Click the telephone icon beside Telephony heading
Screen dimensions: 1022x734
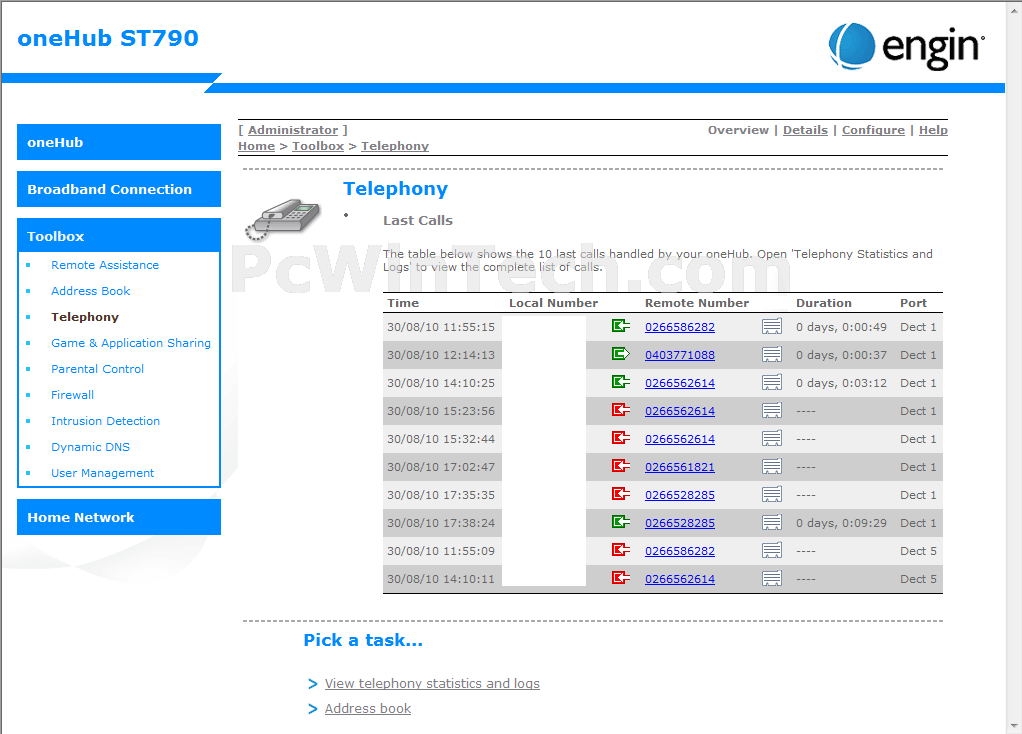click(282, 219)
